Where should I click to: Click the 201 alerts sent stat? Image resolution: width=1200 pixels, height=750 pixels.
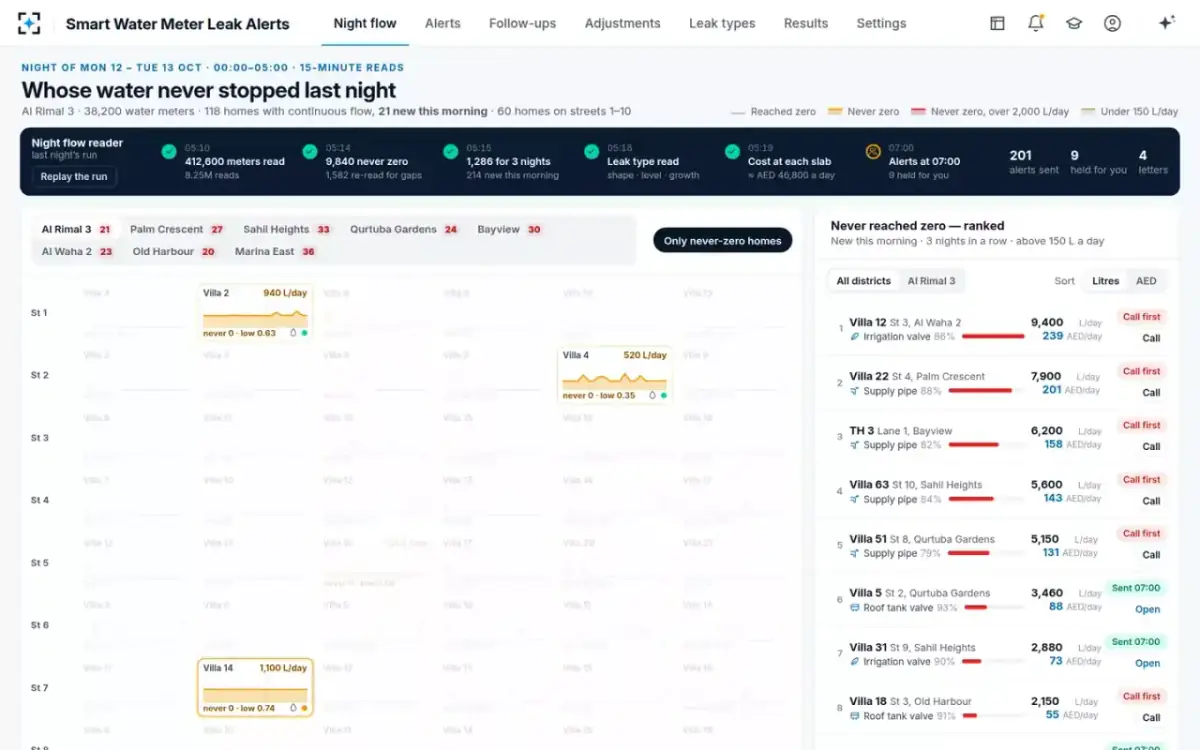(x=1034, y=161)
